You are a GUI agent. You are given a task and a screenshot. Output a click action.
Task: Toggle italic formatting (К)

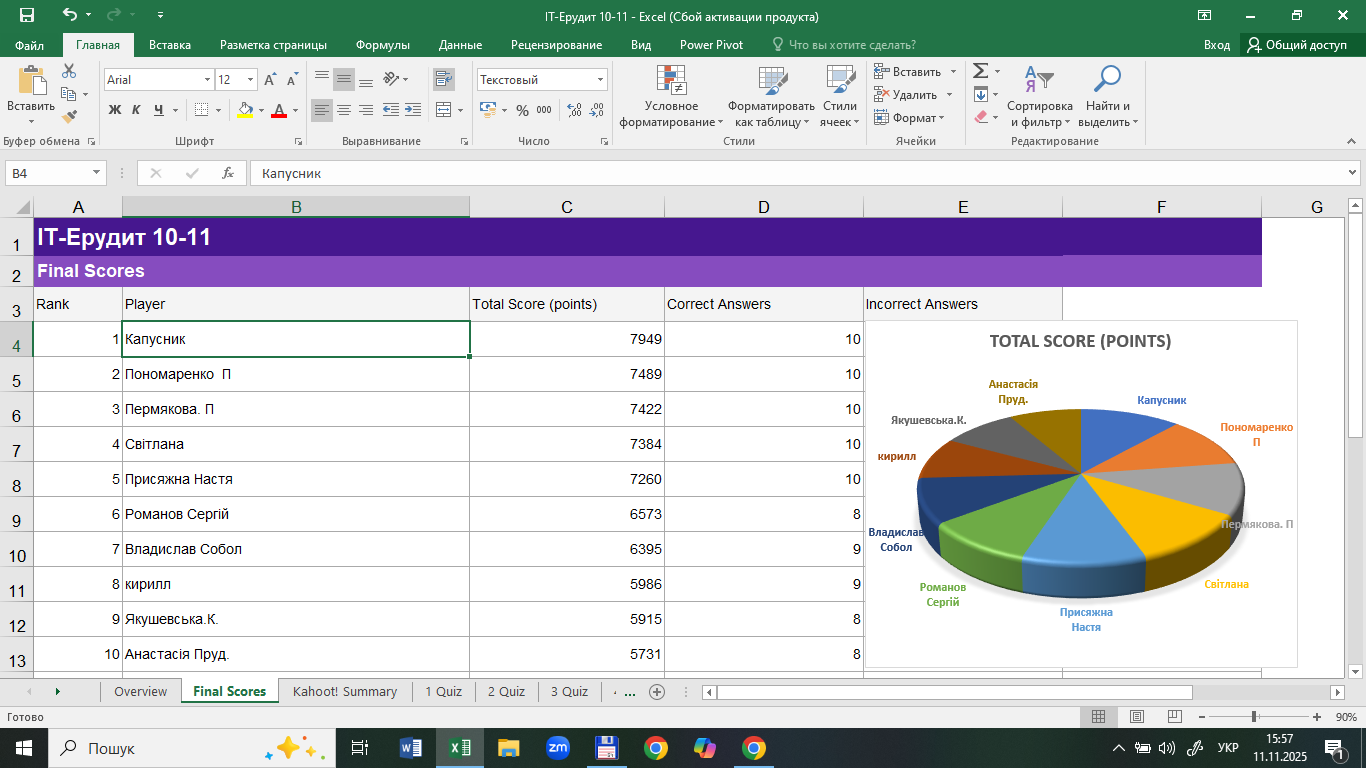tap(137, 110)
